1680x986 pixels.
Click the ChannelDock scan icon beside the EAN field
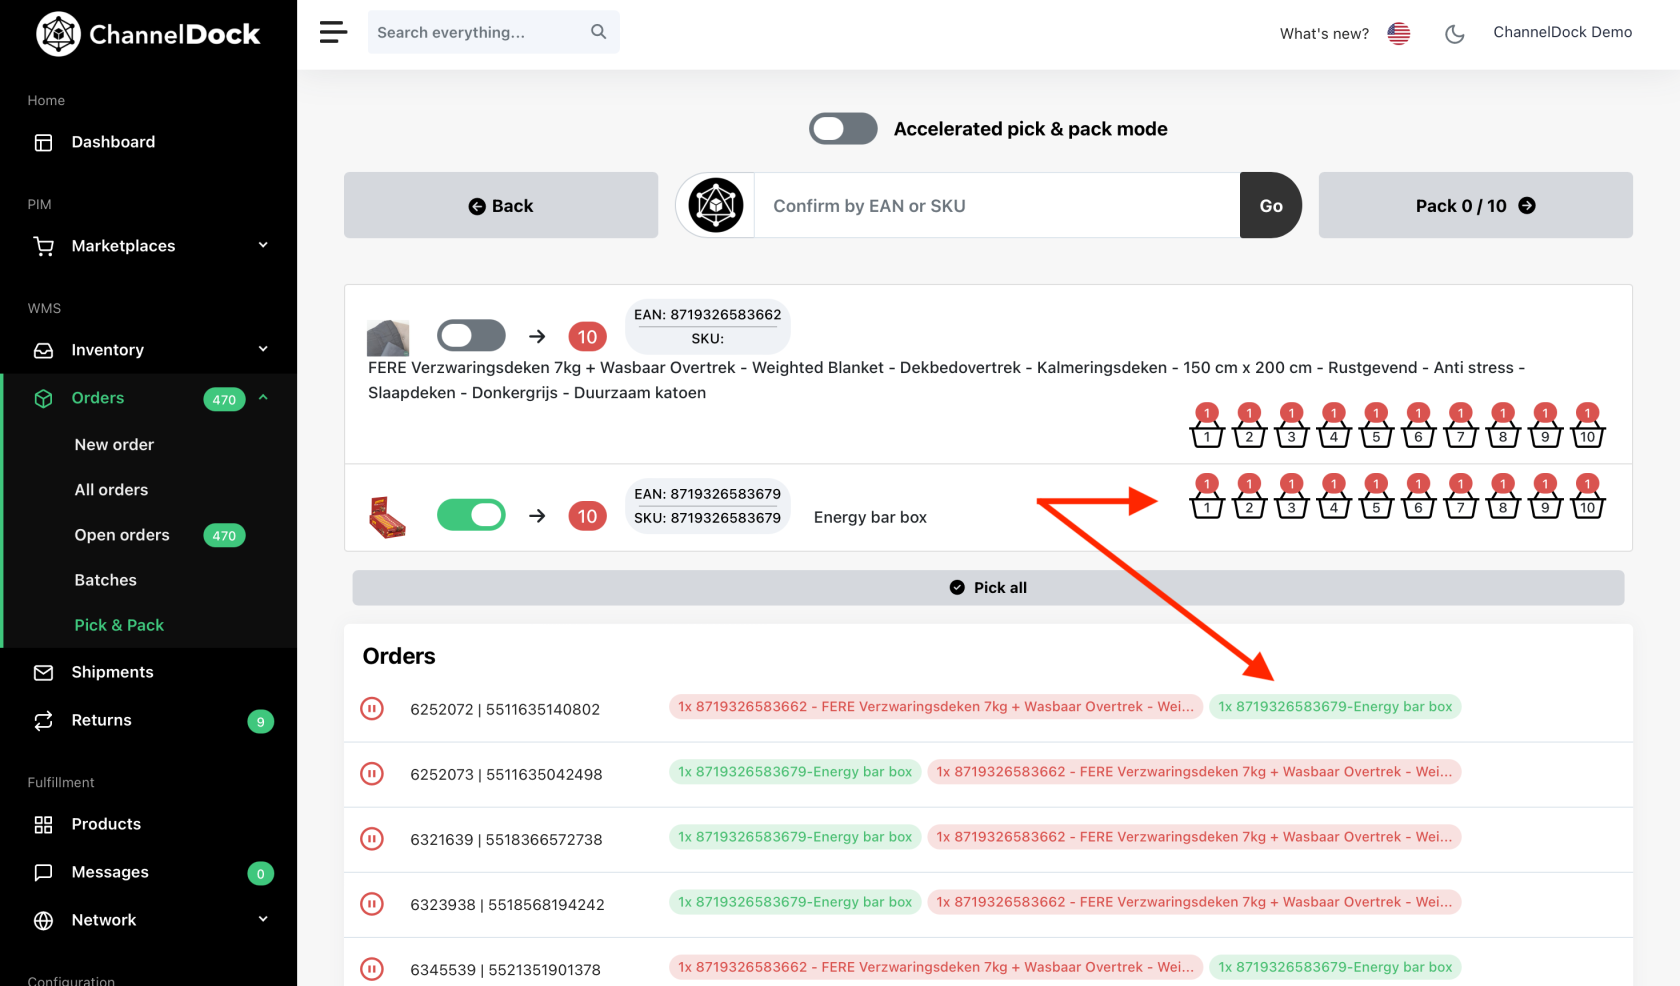715,205
